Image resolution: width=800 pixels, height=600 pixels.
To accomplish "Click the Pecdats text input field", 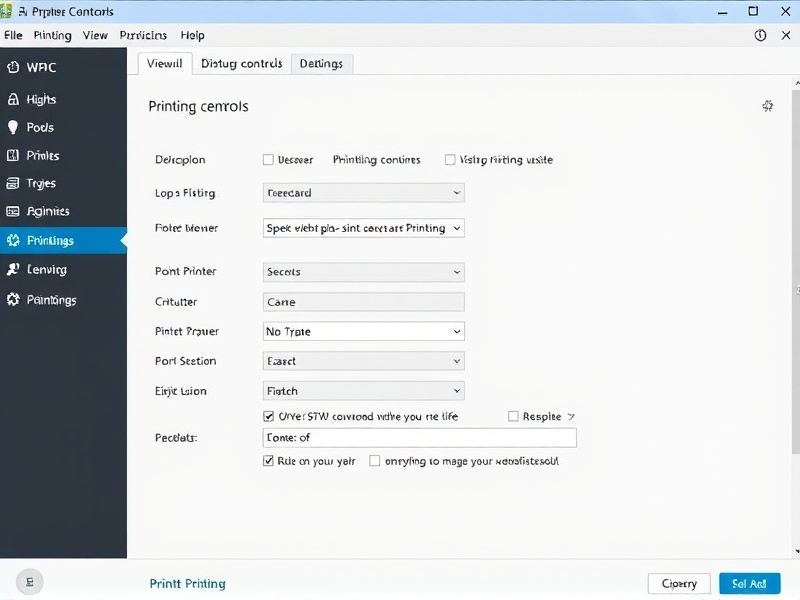I will point(419,438).
